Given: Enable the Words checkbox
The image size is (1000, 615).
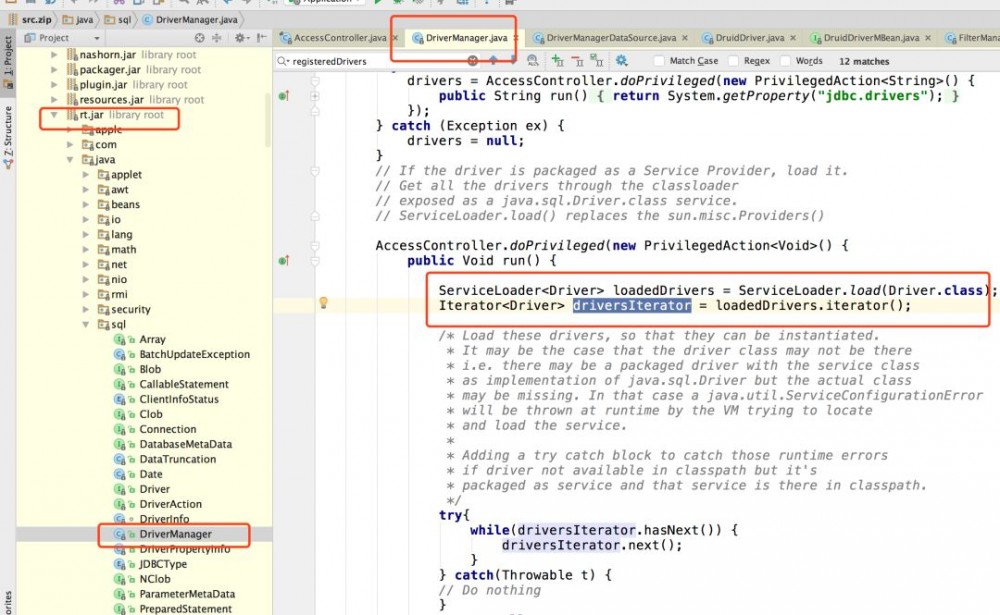Looking at the screenshot, I should point(787,60).
